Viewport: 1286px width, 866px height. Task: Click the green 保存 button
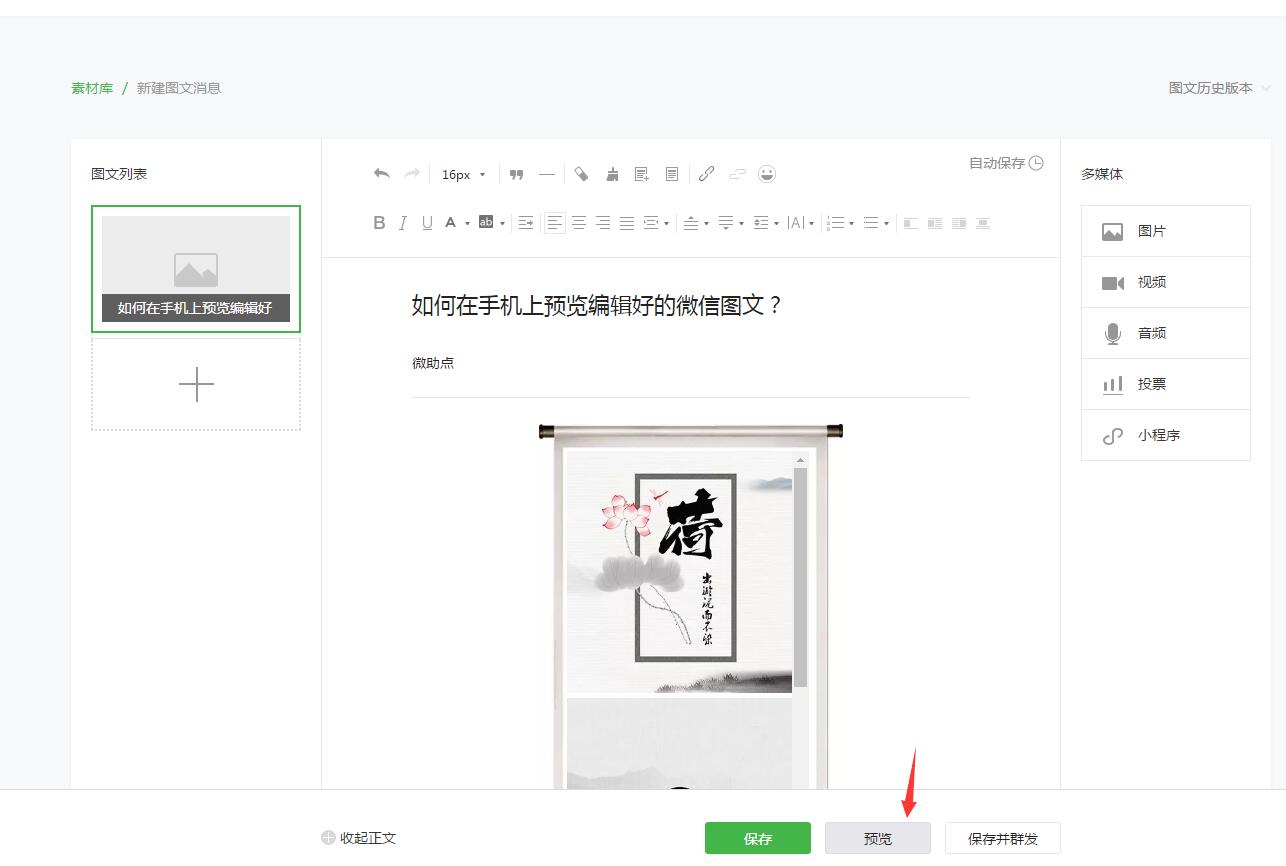point(758,838)
